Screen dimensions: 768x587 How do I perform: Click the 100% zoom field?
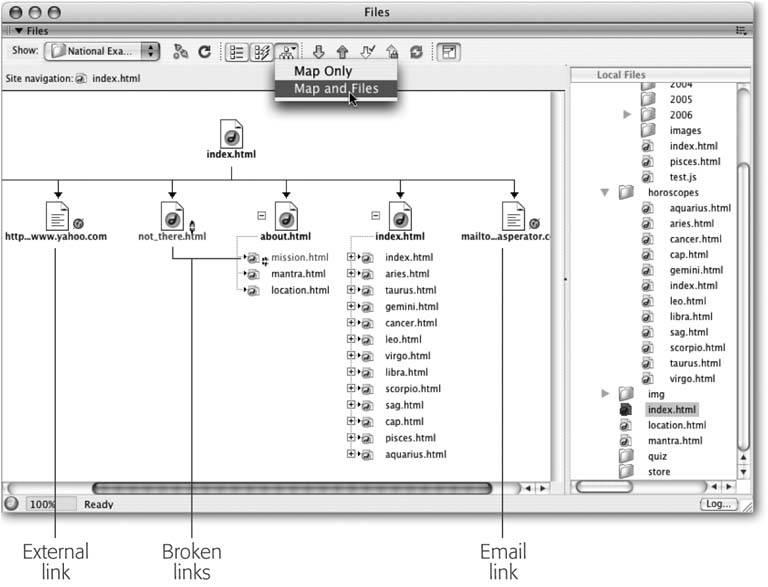pyautogui.click(x=50, y=506)
